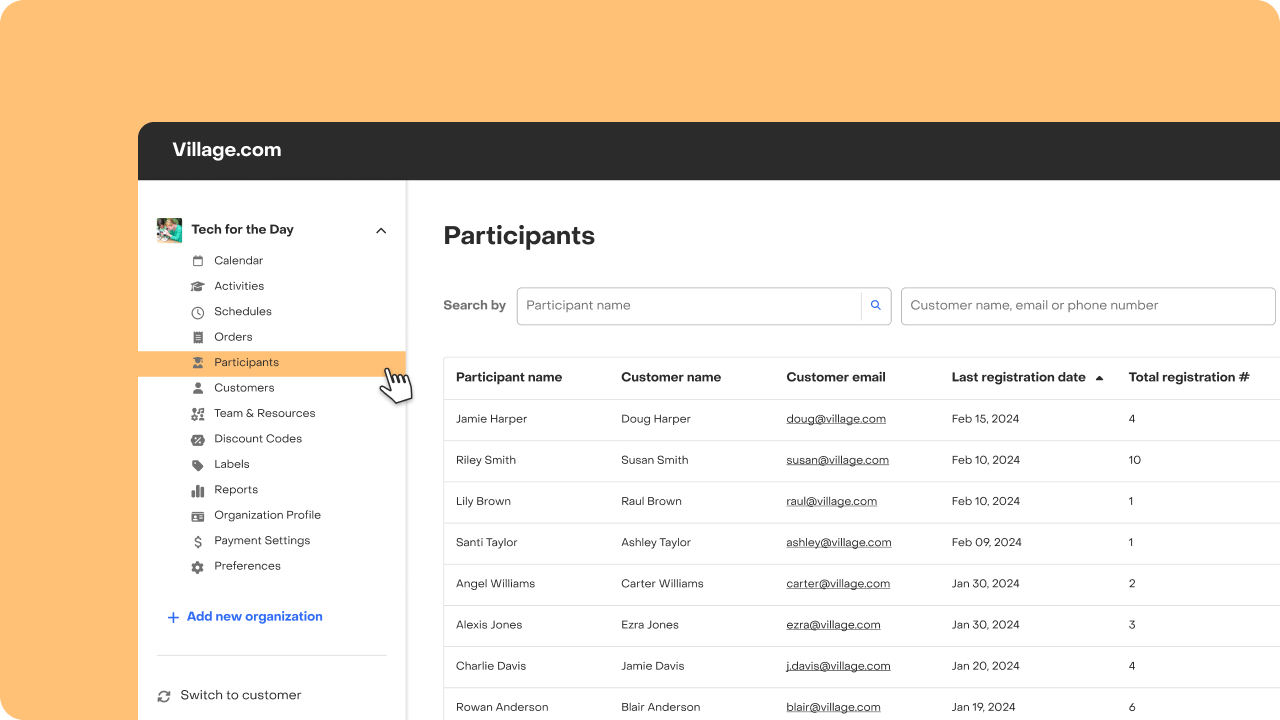
Task: Open susan@village.com email link
Action: point(838,461)
